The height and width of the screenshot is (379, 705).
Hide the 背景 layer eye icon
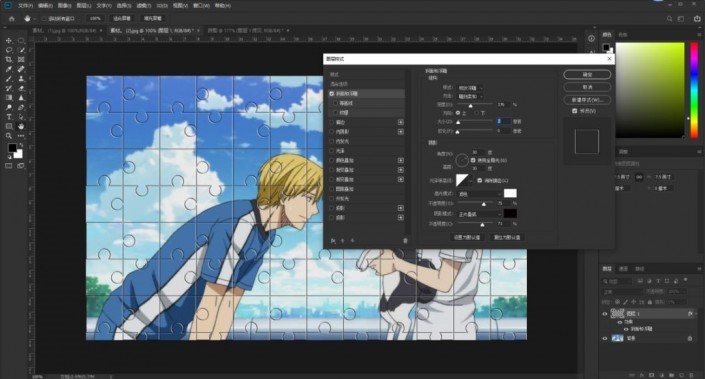click(x=604, y=338)
